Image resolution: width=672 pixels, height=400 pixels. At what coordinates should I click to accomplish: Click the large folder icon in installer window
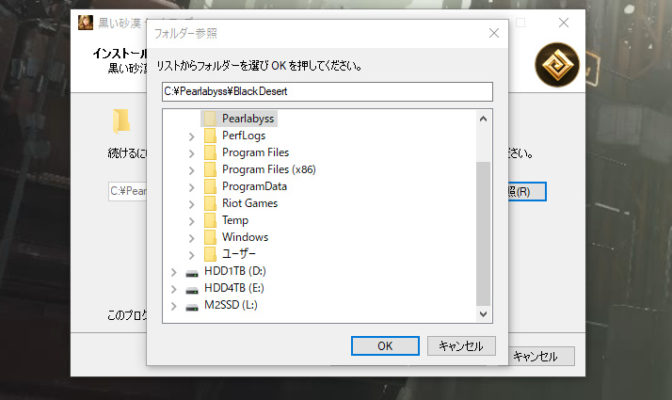click(121, 121)
